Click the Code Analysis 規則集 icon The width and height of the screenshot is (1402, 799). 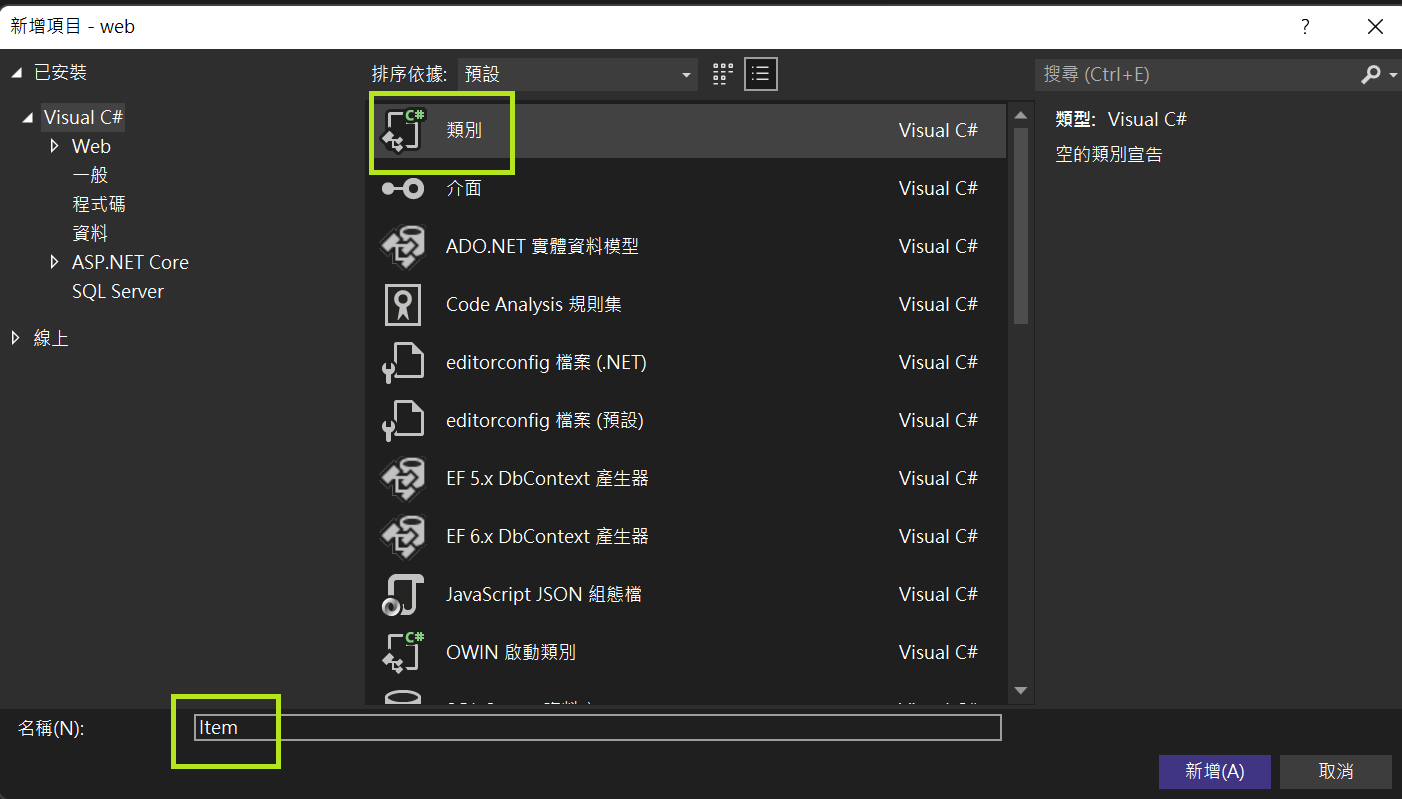[x=403, y=304]
